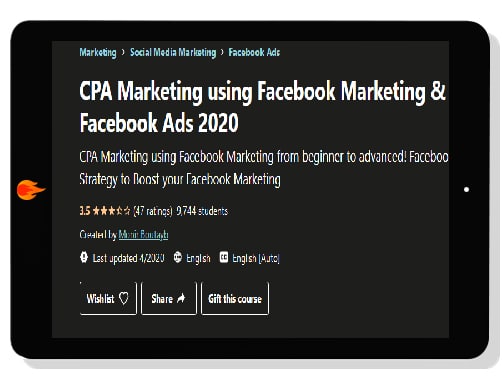Click the globe language icon
Viewport: 502px width, 381px height.
(x=178, y=257)
